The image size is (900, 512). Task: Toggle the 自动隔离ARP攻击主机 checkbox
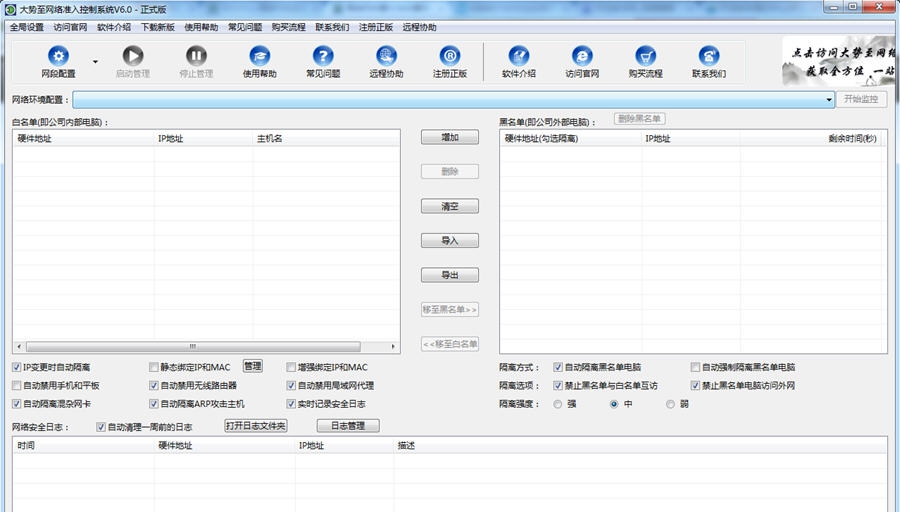[x=154, y=404]
